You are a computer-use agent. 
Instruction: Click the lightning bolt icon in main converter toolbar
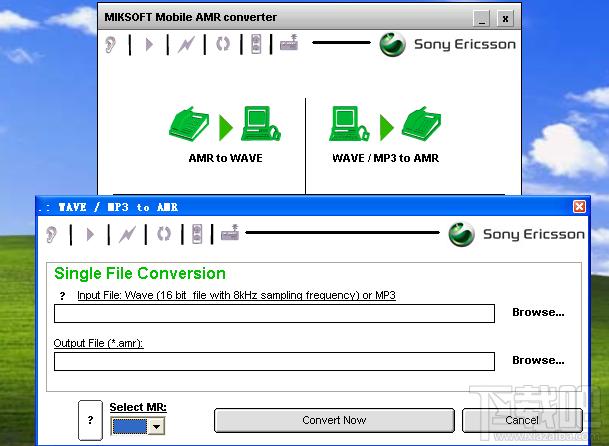coord(186,44)
